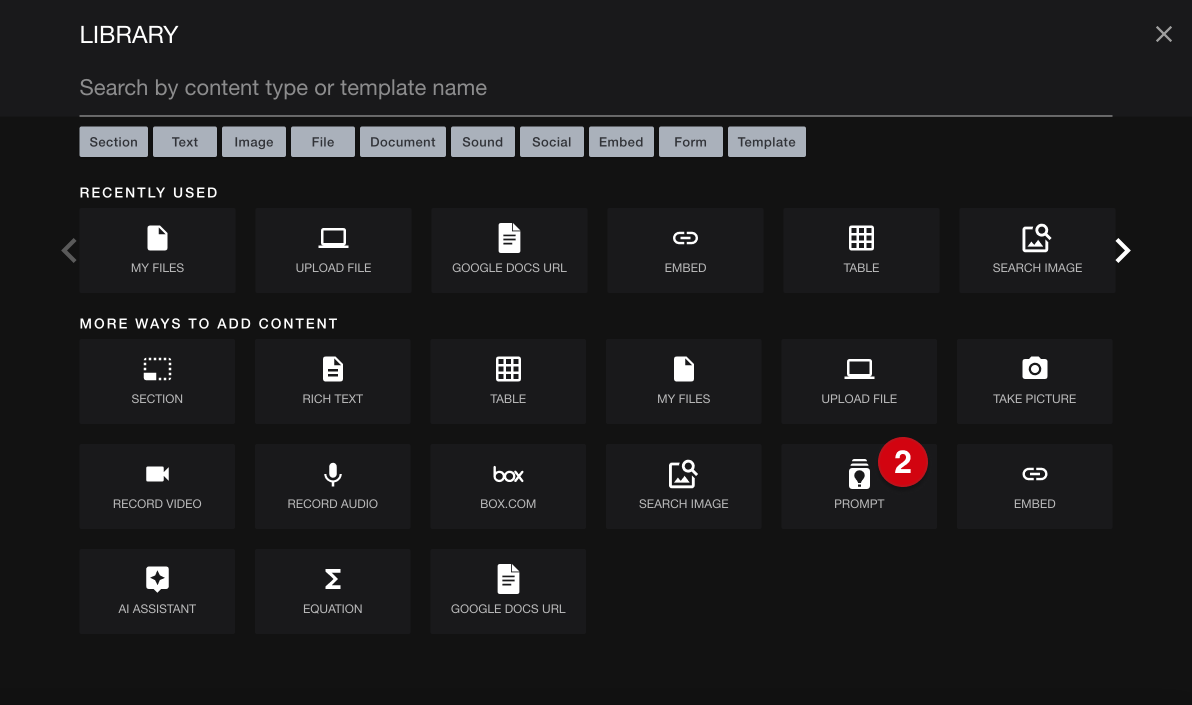The height and width of the screenshot is (705, 1192).
Task: Choose Google Docs URL in Recently Used
Action: pyautogui.click(x=509, y=250)
